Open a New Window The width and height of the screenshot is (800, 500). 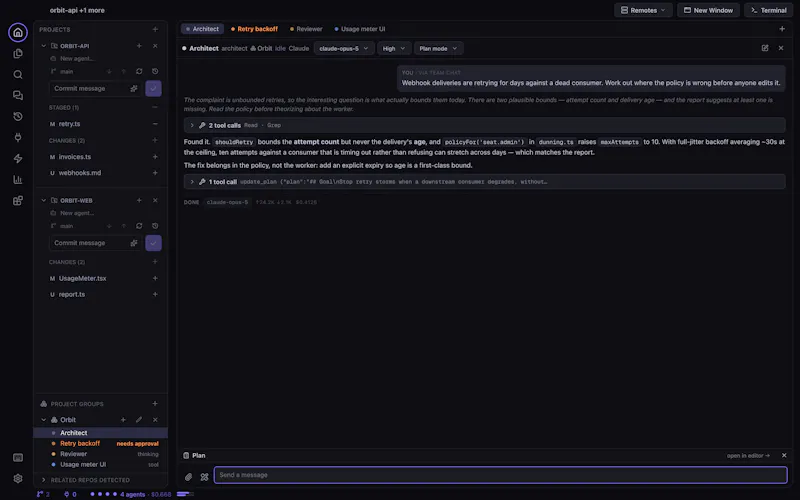[708, 10]
